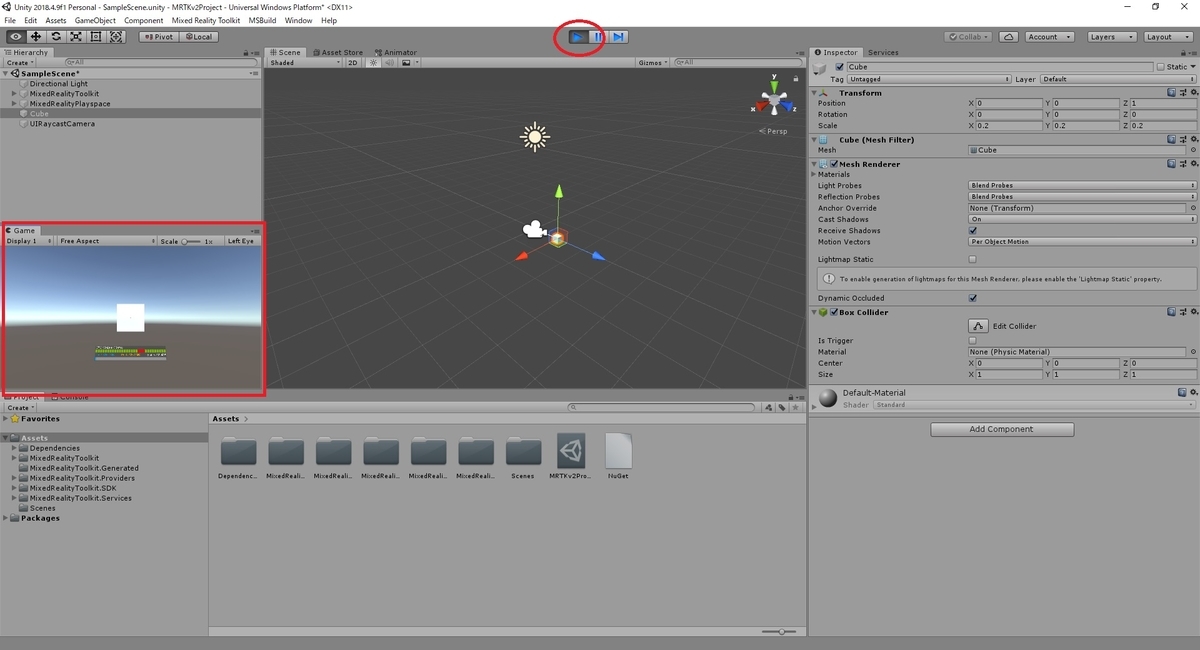Image resolution: width=1200 pixels, height=650 pixels.
Task: Adjust the Game view Scale slider
Action: 192,241
